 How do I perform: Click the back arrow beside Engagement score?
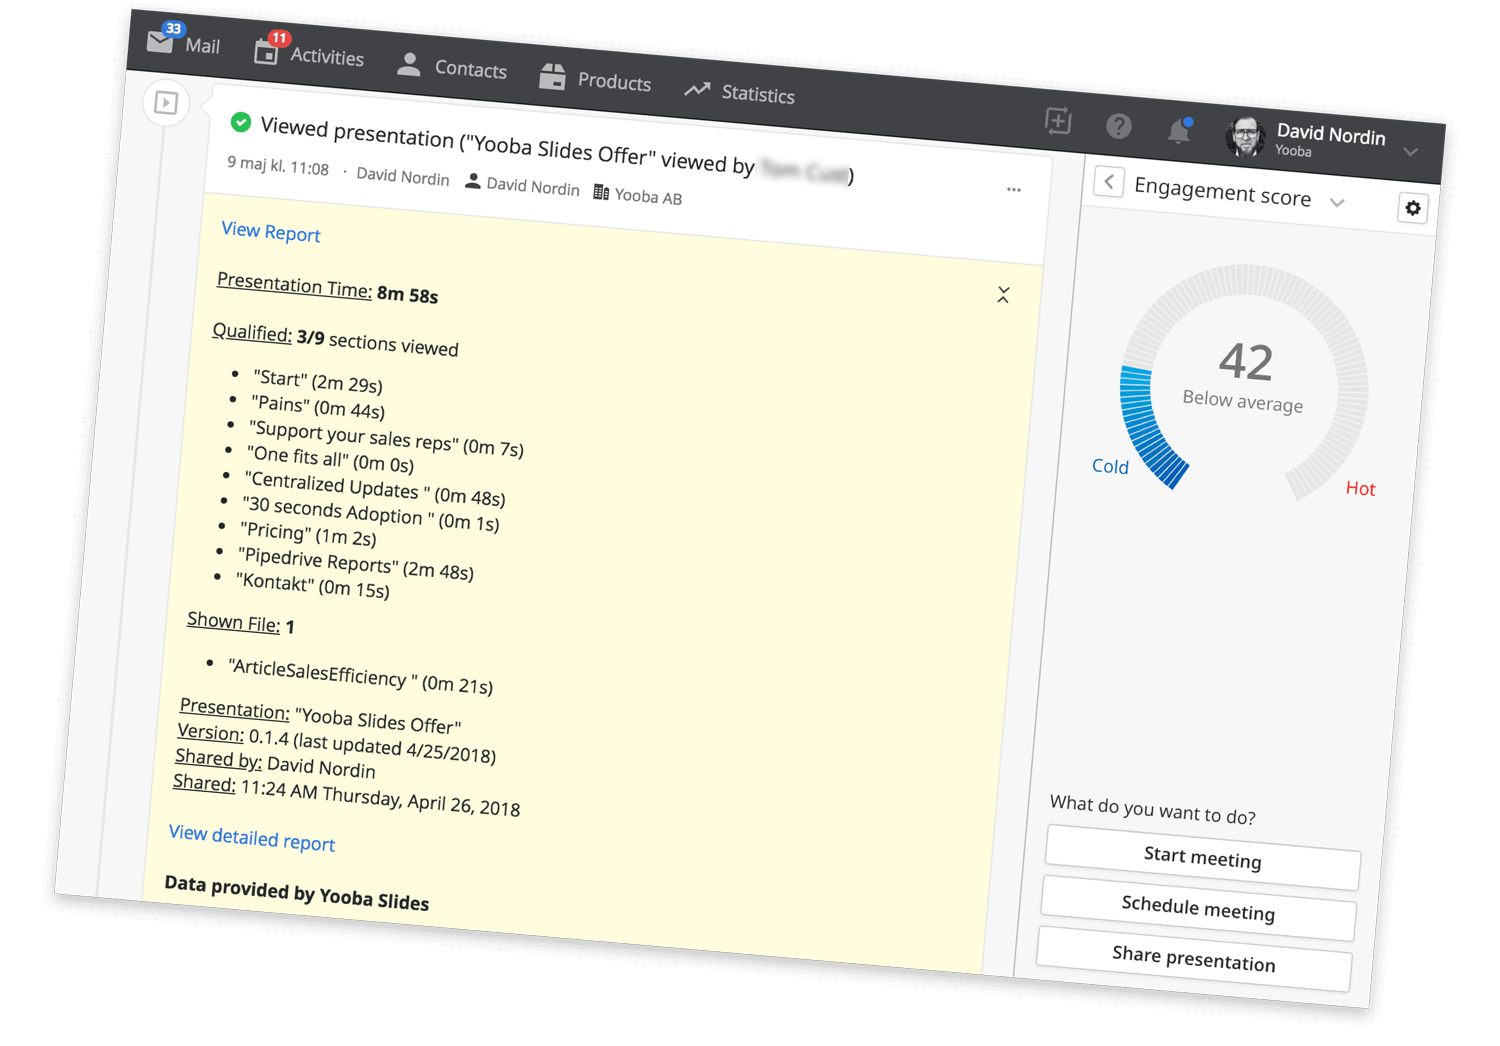click(x=1109, y=182)
